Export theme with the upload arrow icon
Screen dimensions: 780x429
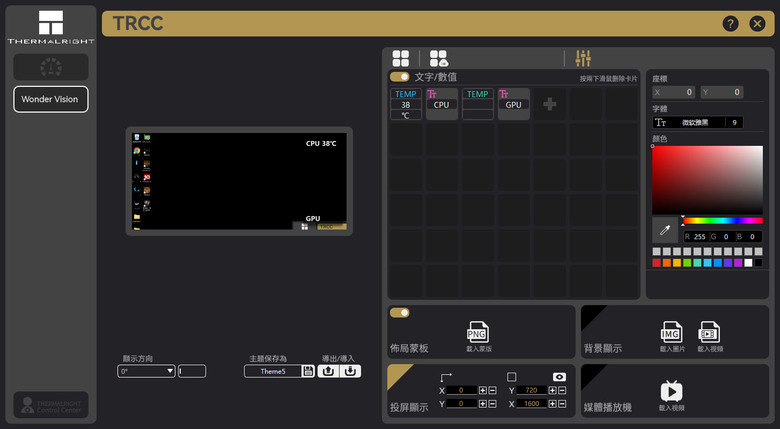tap(328, 371)
